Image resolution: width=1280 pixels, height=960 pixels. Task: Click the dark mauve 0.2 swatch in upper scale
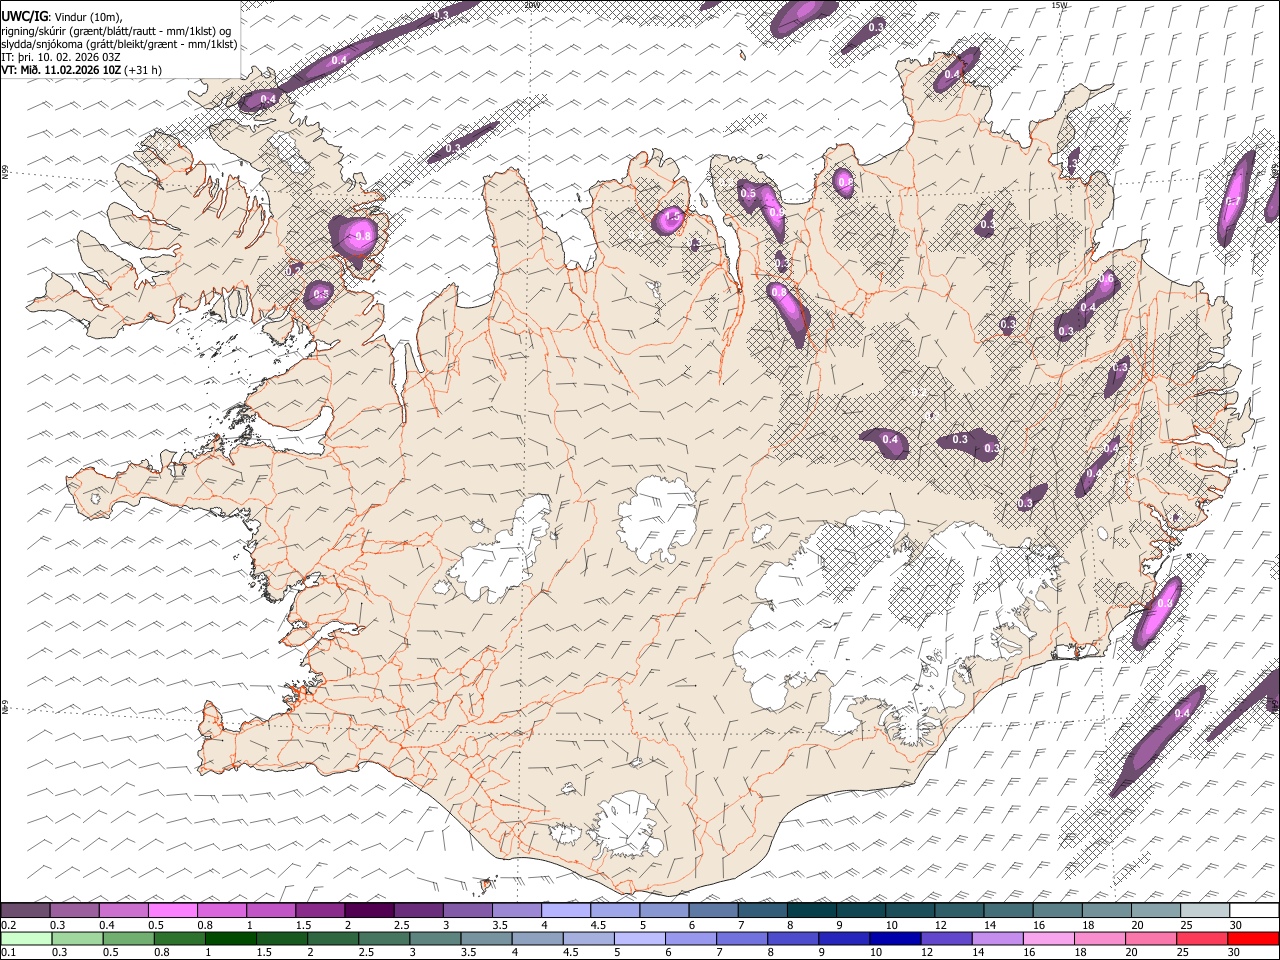pos(25,910)
